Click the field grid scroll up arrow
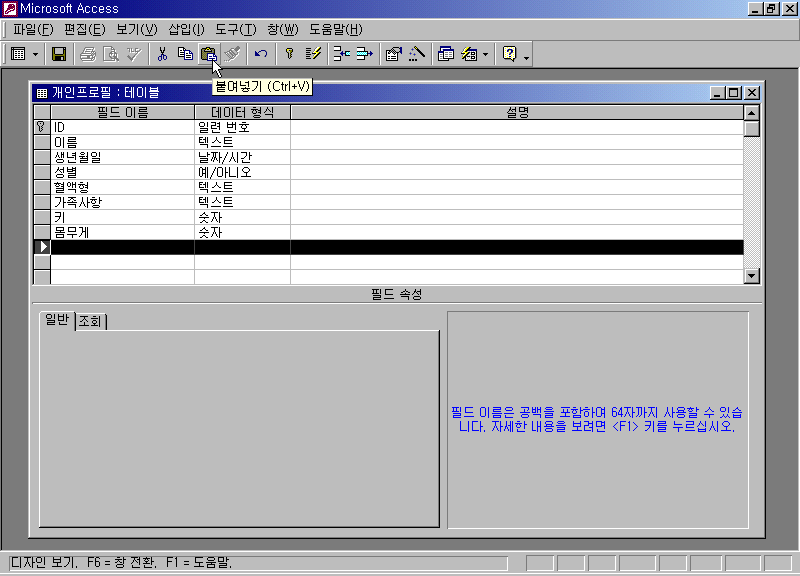The image size is (800, 576). (x=752, y=112)
